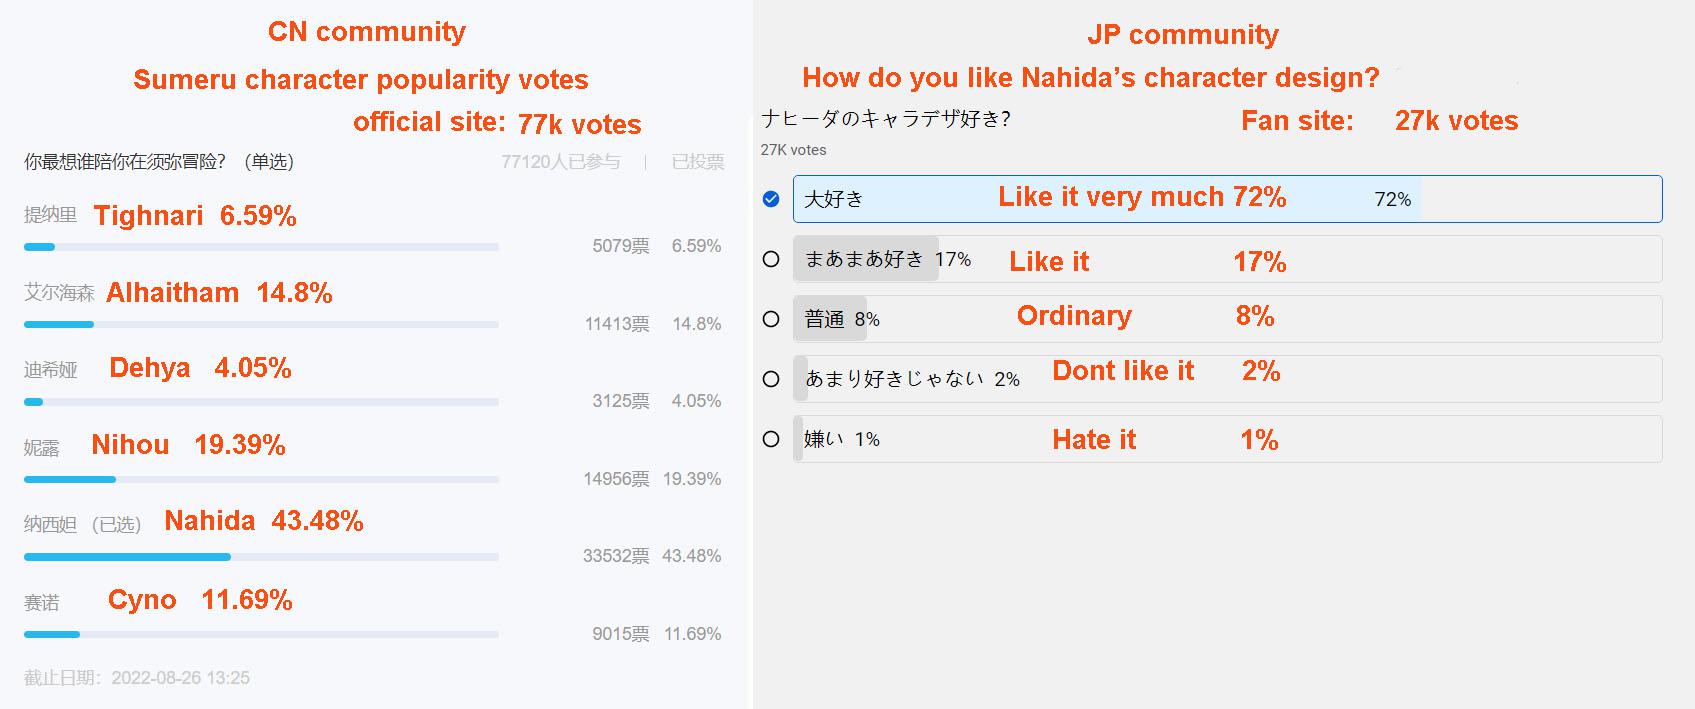Click the 27K votes label
Viewport: 1695px width, 709px height.
tap(793, 150)
